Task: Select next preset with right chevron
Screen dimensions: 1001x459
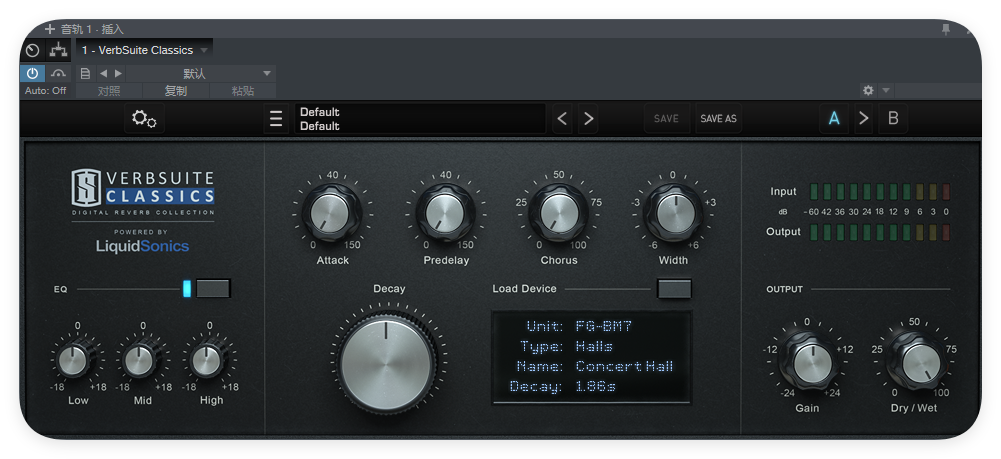Action: [589, 119]
